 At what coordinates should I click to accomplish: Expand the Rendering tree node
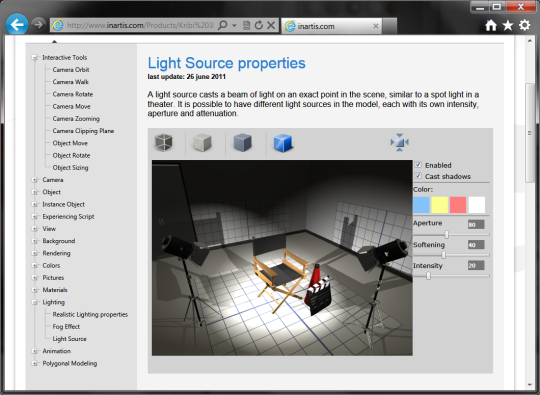[x=34, y=253]
